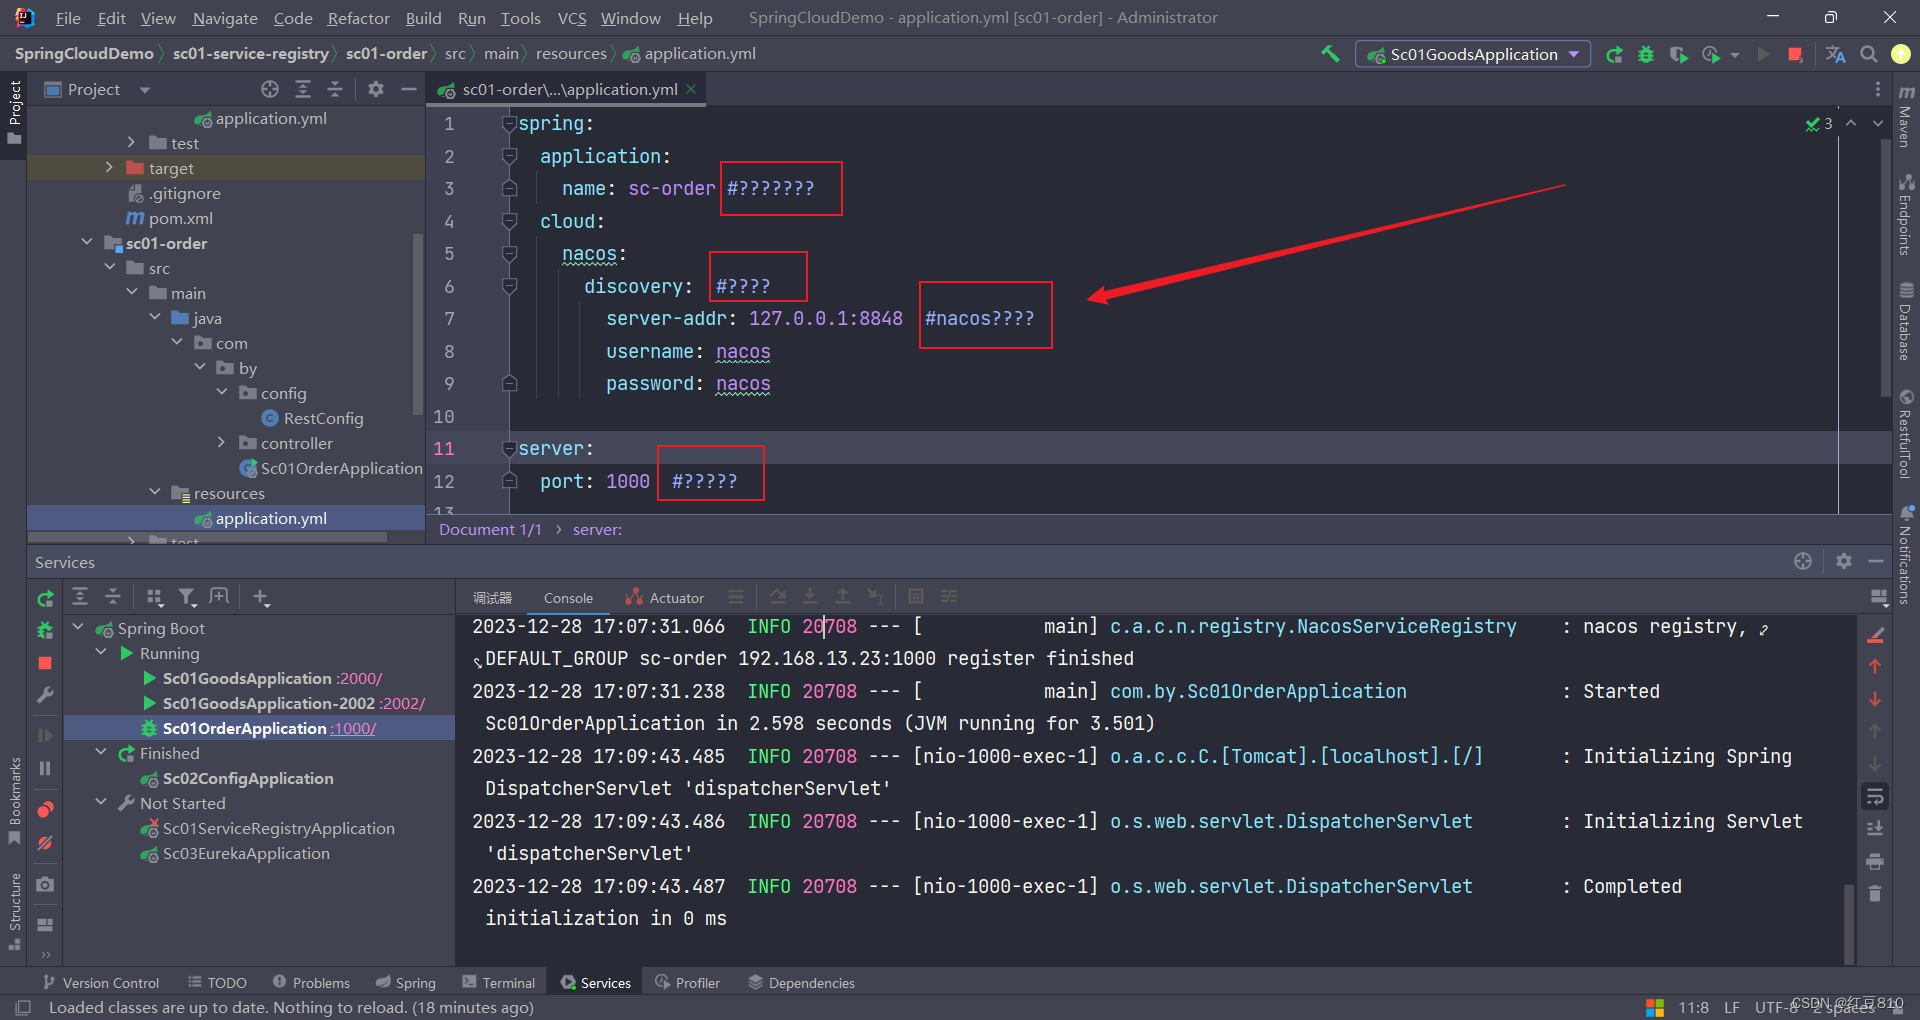Click the Print icon in console sidebar
Image resolution: width=1920 pixels, height=1020 pixels.
click(x=1875, y=861)
